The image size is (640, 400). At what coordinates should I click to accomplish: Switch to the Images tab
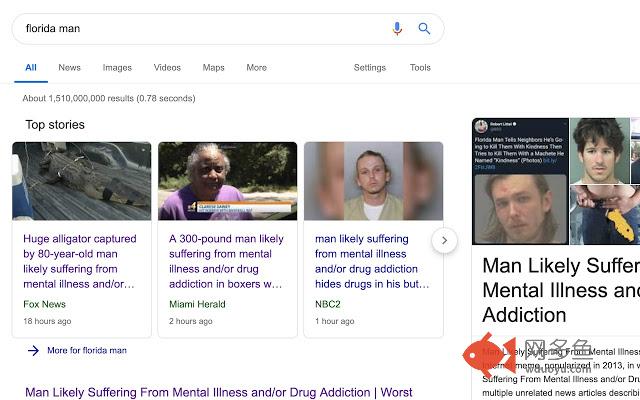(117, 68)
